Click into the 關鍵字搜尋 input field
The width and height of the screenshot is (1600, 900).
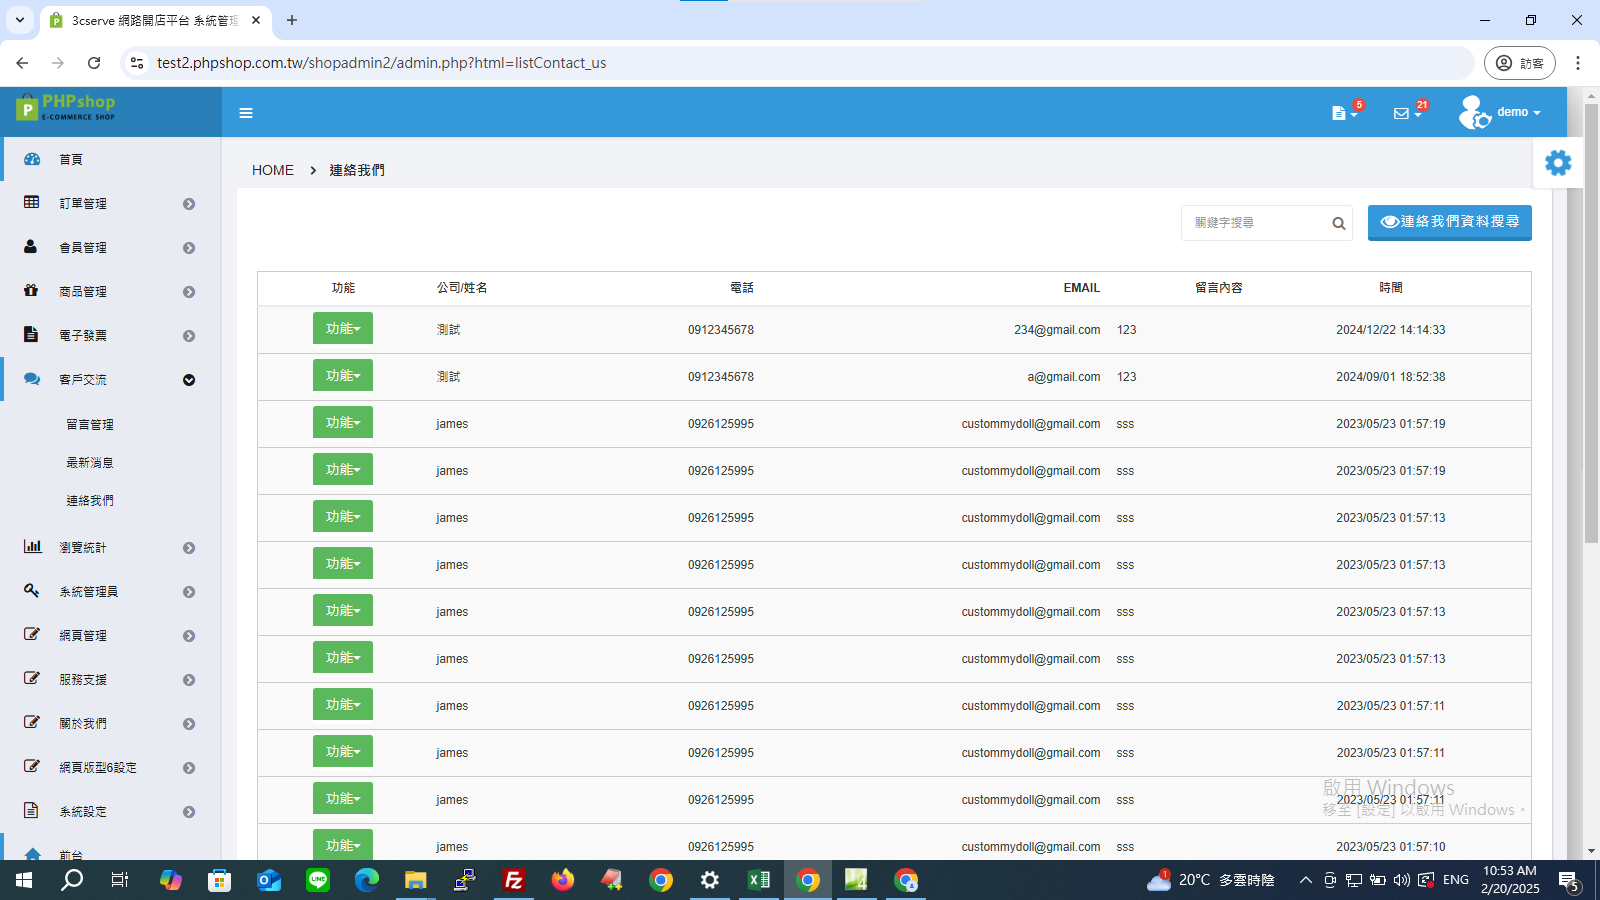tap(1257, 223)
